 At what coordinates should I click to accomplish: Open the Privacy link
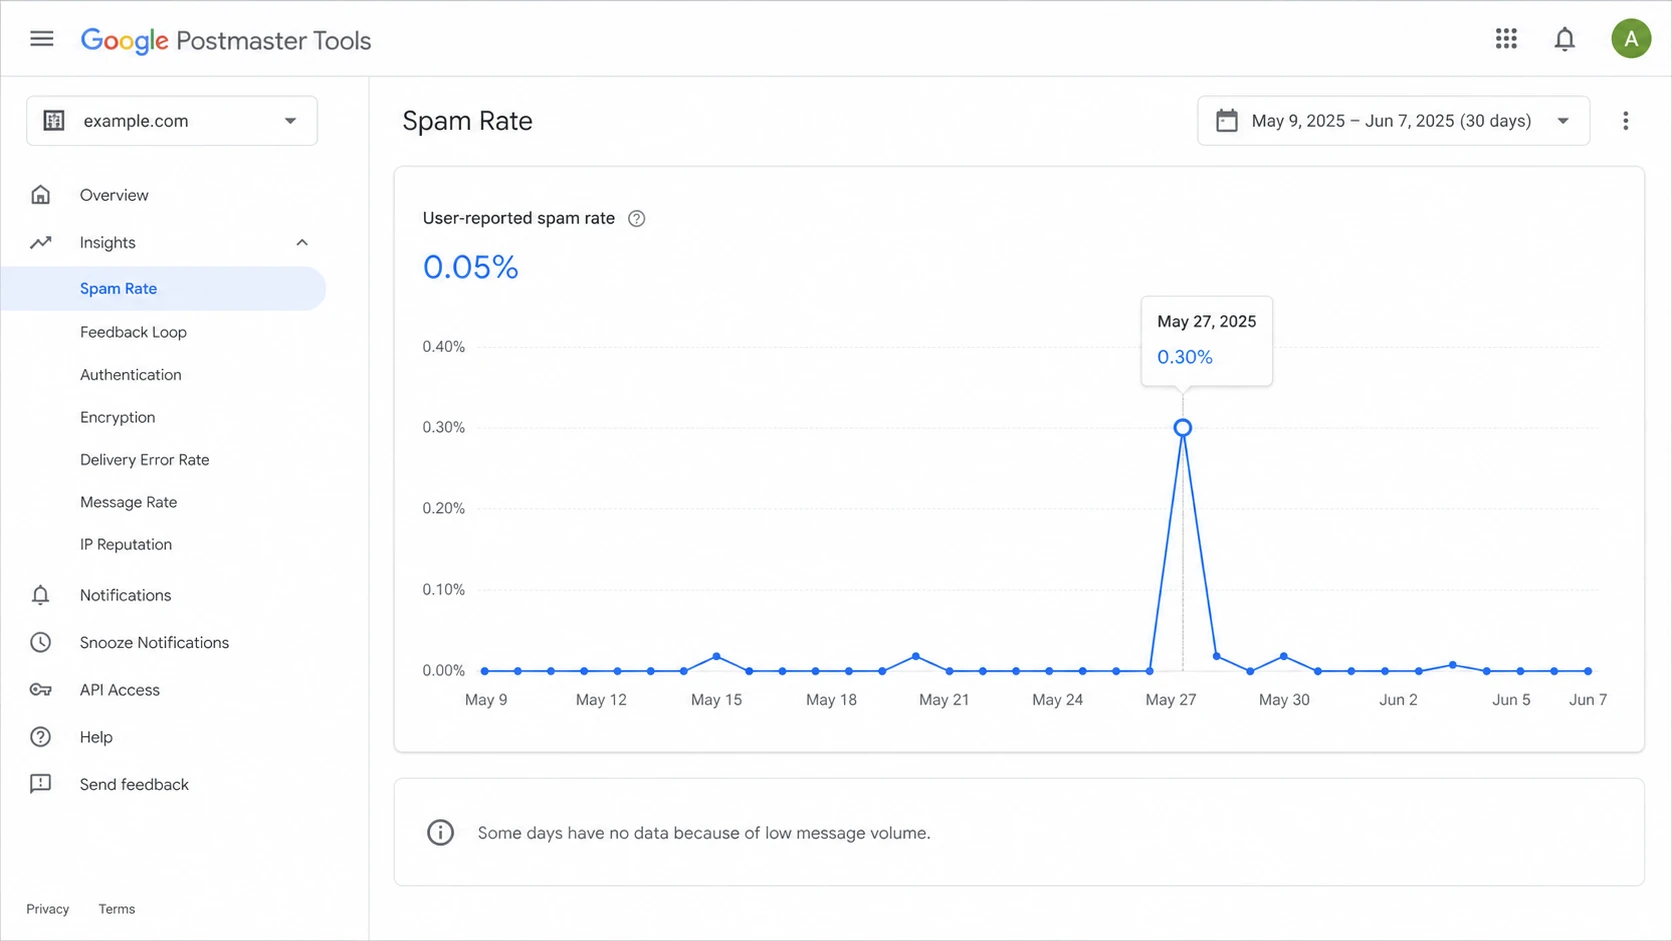coord(47,909)
